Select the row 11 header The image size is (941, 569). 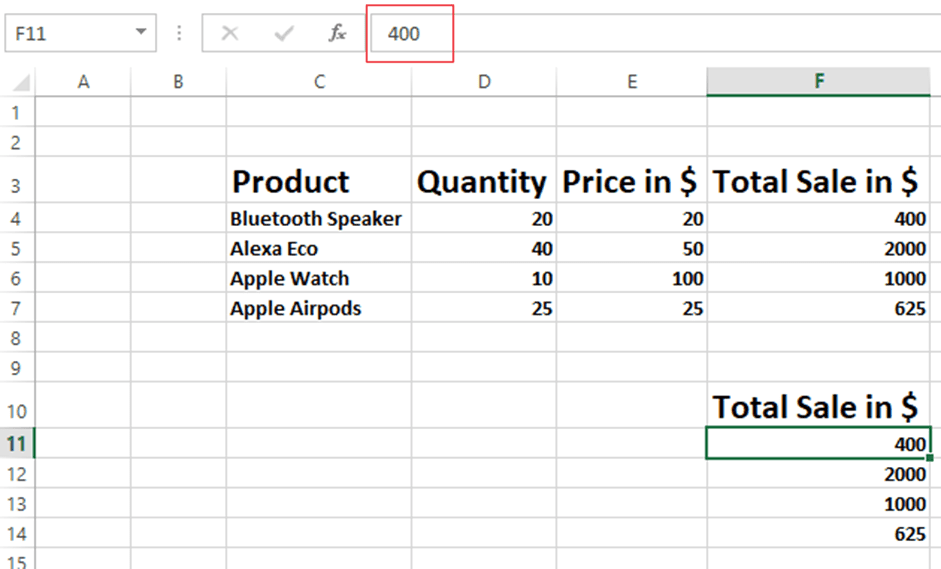16,443
